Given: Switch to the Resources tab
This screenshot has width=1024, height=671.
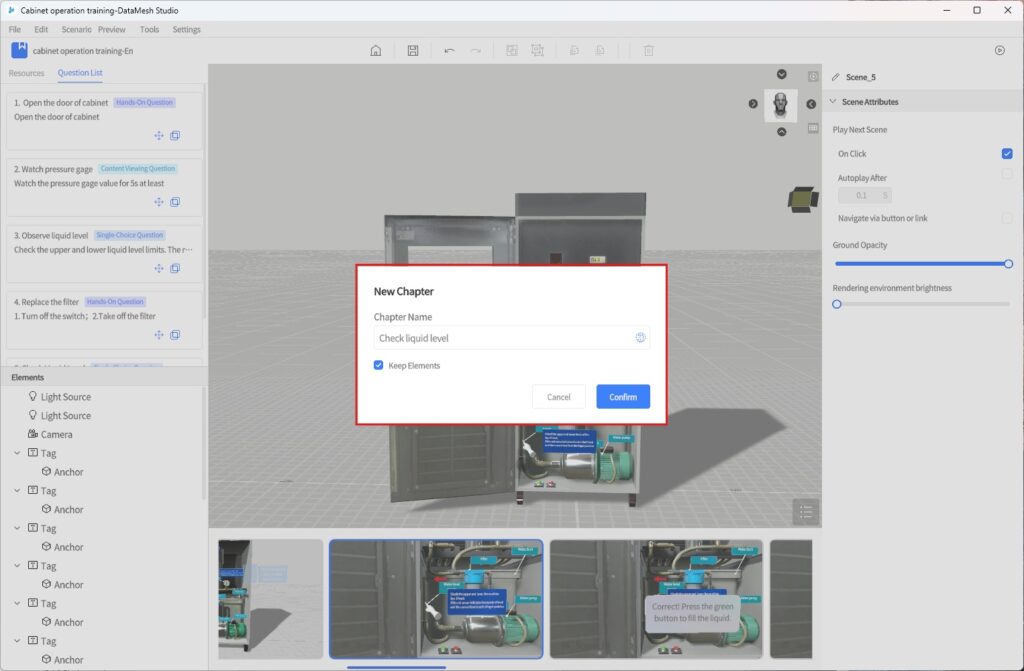Looking at the screenshot, I should pos(27,73).
